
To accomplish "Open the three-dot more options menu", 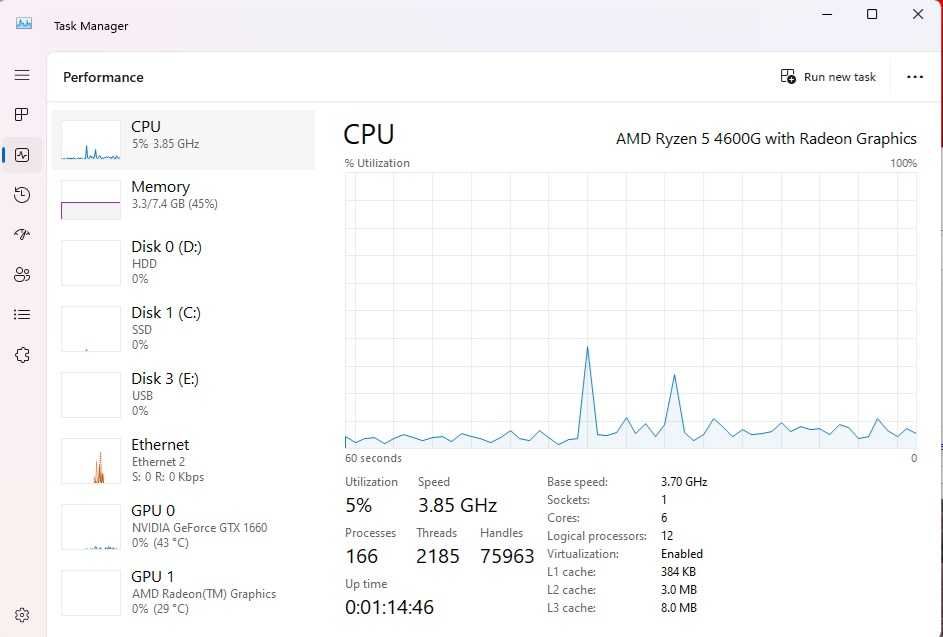I will point(914,77).
